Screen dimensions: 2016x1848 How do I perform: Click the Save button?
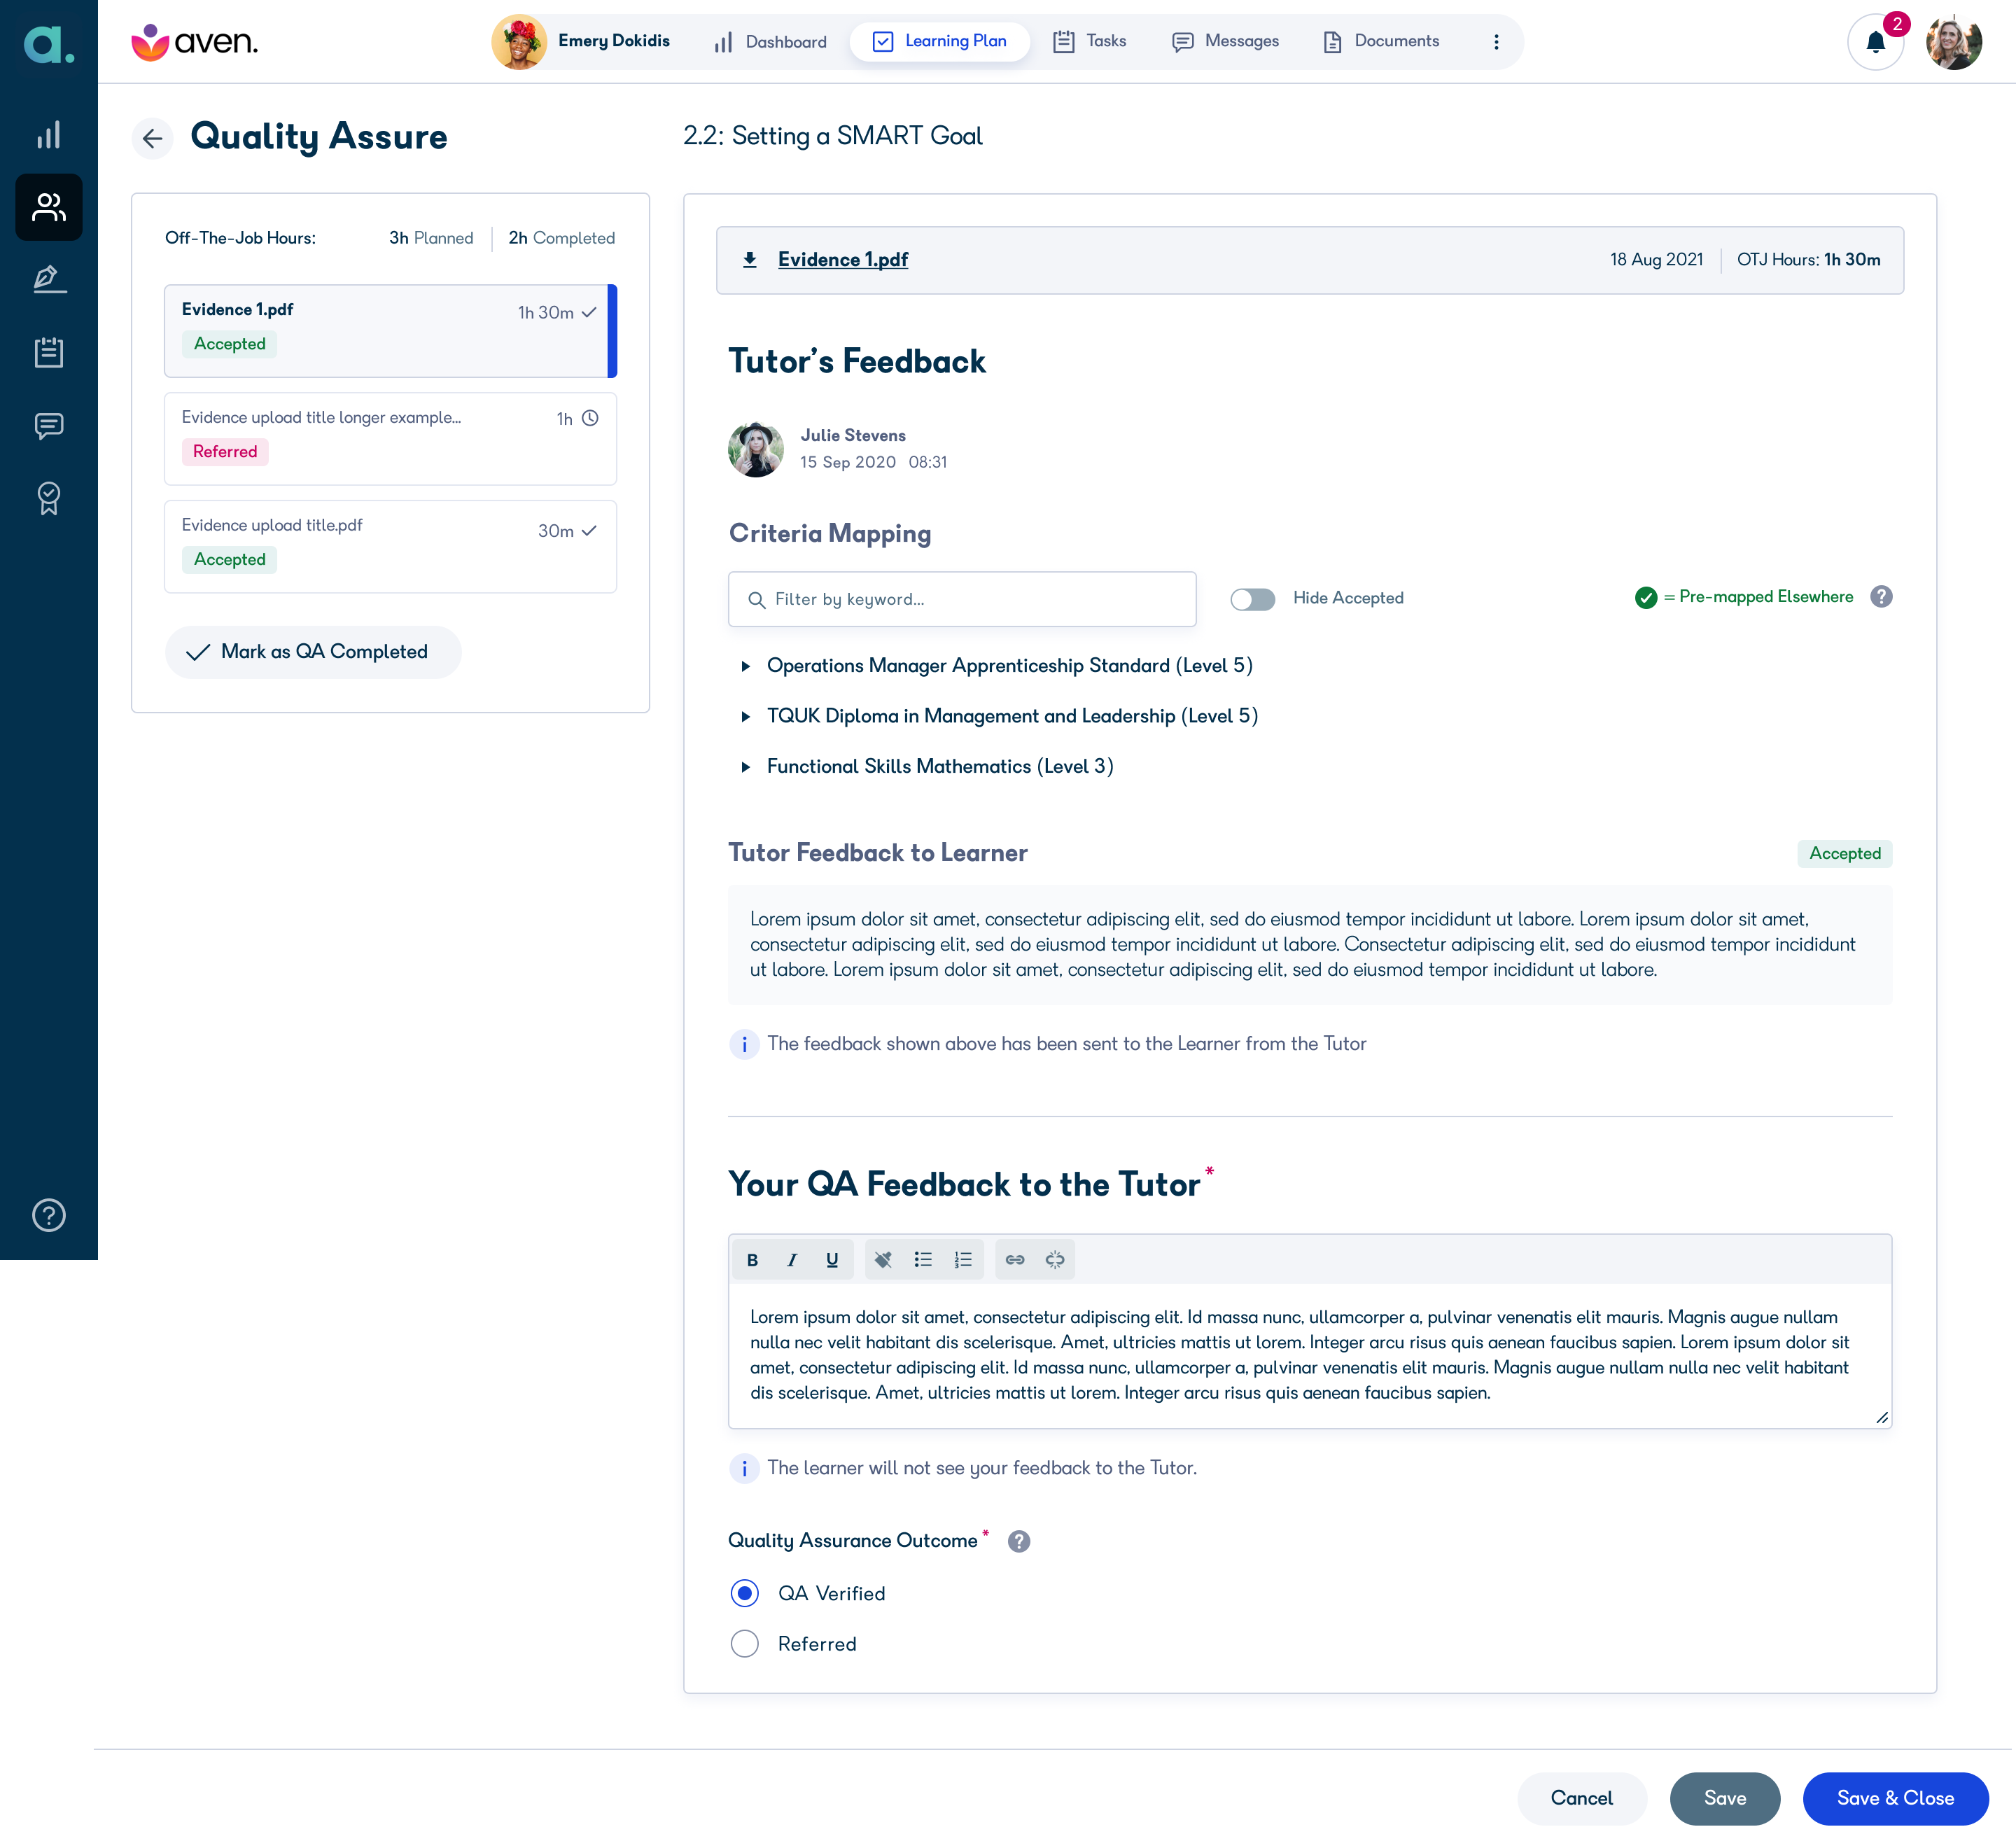(1724, 1798)
